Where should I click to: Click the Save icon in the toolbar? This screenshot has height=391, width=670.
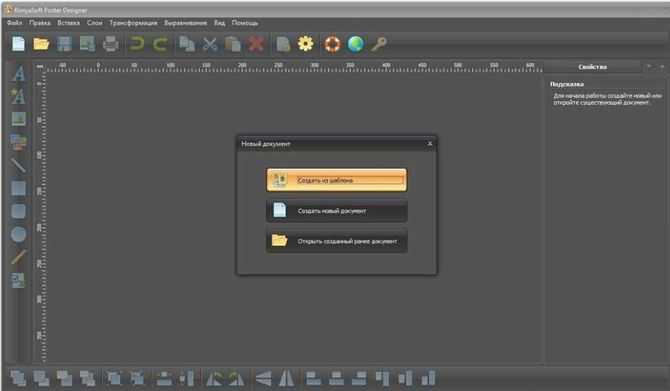click(64, 44)
